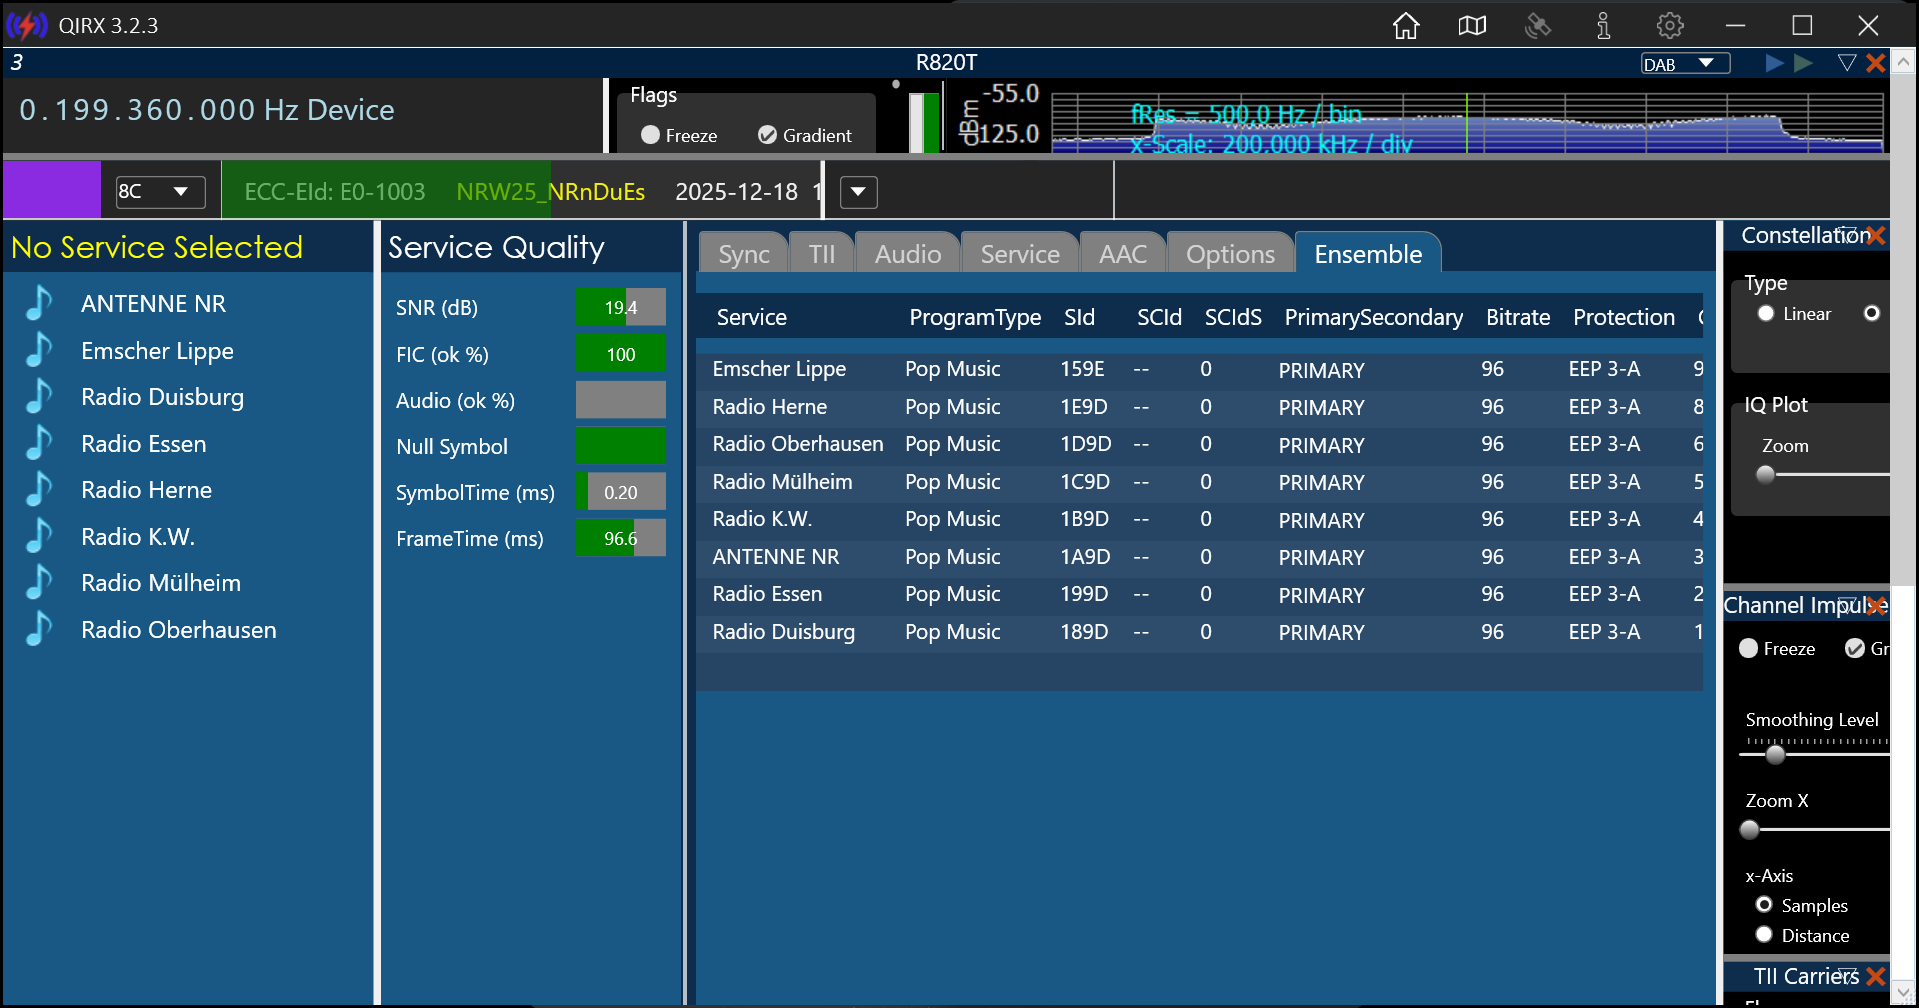Screen dimensions: 1919x1008
Task: Select Radio Duisburg in the service list
Action: (162, 397)
